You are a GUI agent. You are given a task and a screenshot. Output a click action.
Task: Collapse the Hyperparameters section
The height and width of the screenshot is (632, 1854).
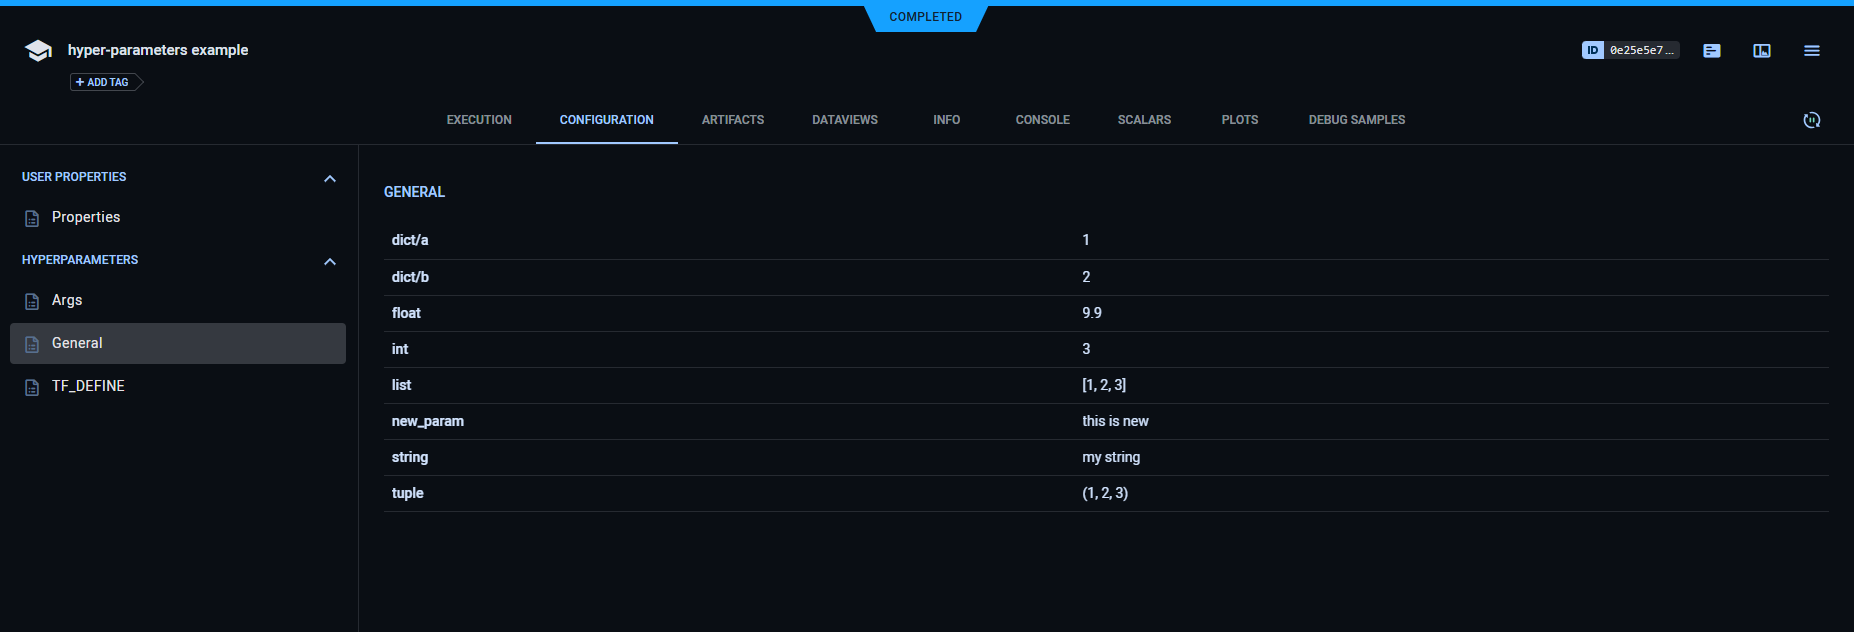(x=330, y=261)
